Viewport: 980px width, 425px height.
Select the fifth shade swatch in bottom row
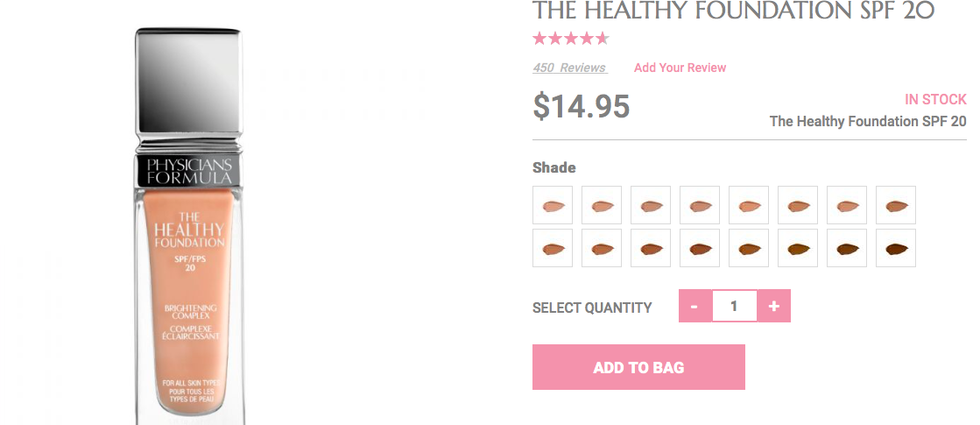coord(749,248)
